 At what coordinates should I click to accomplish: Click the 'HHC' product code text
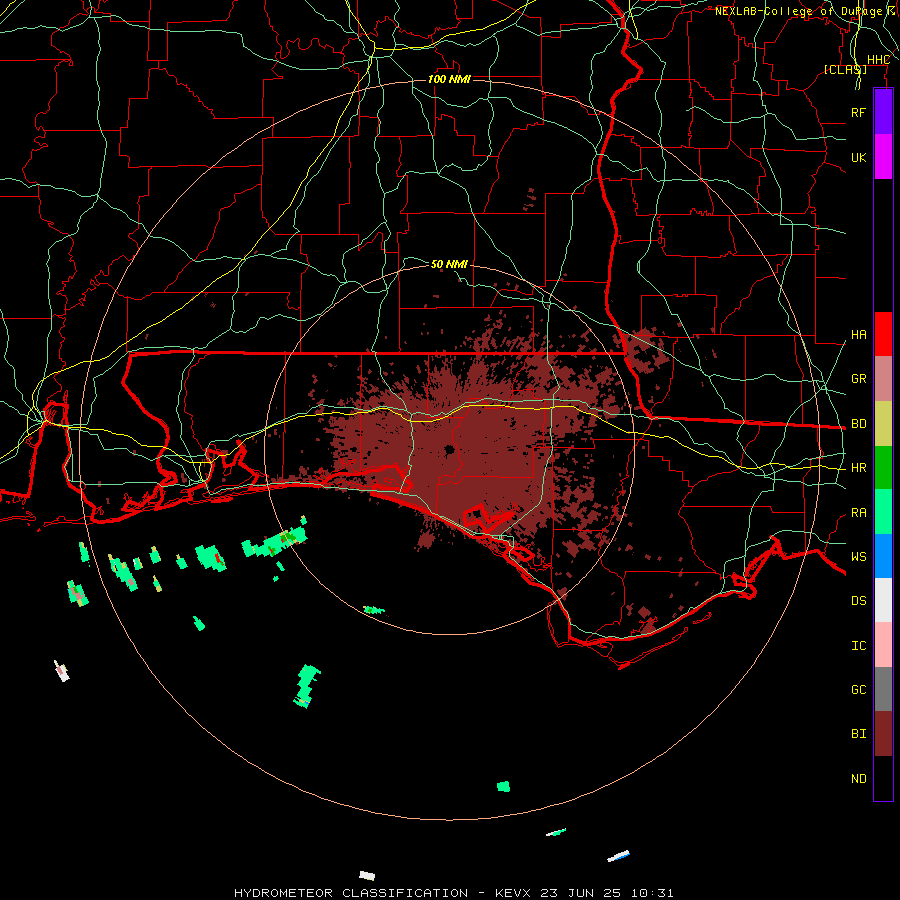coord(878,60)
